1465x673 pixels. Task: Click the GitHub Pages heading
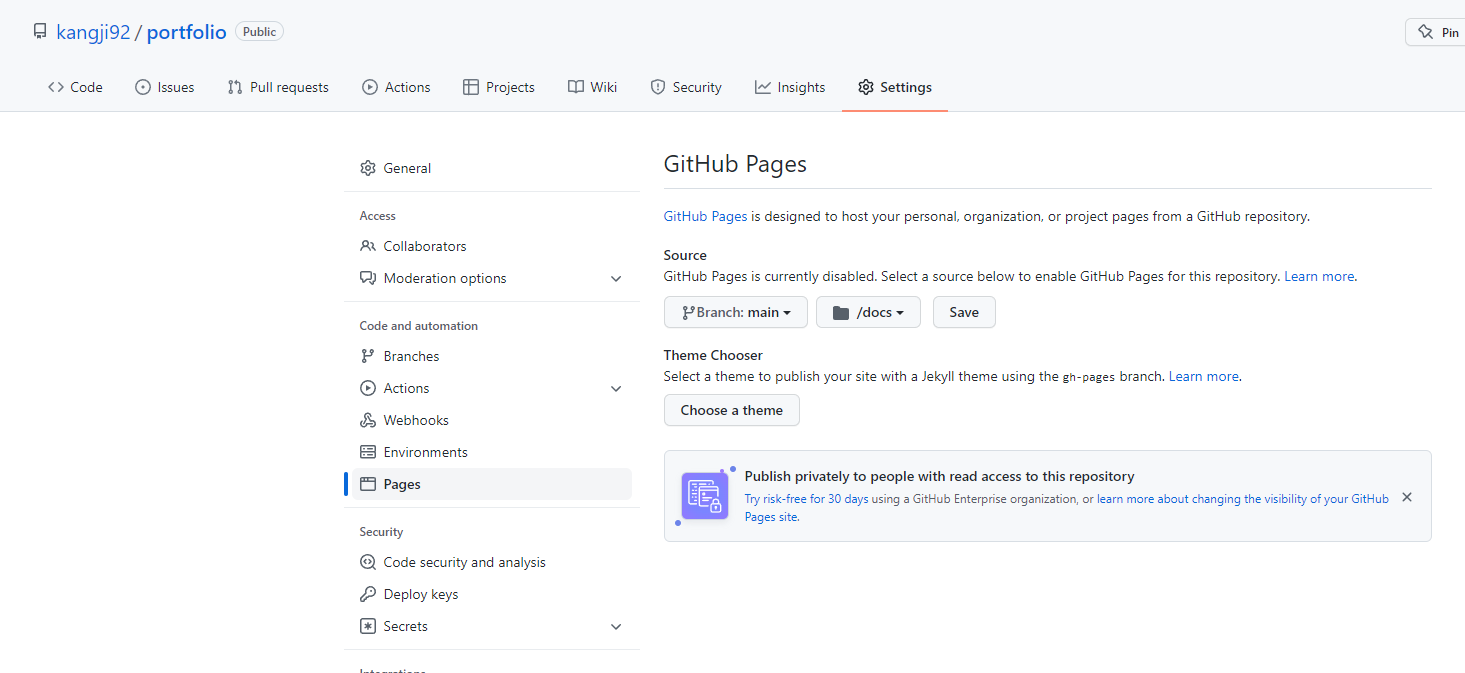tap(735, 164)
